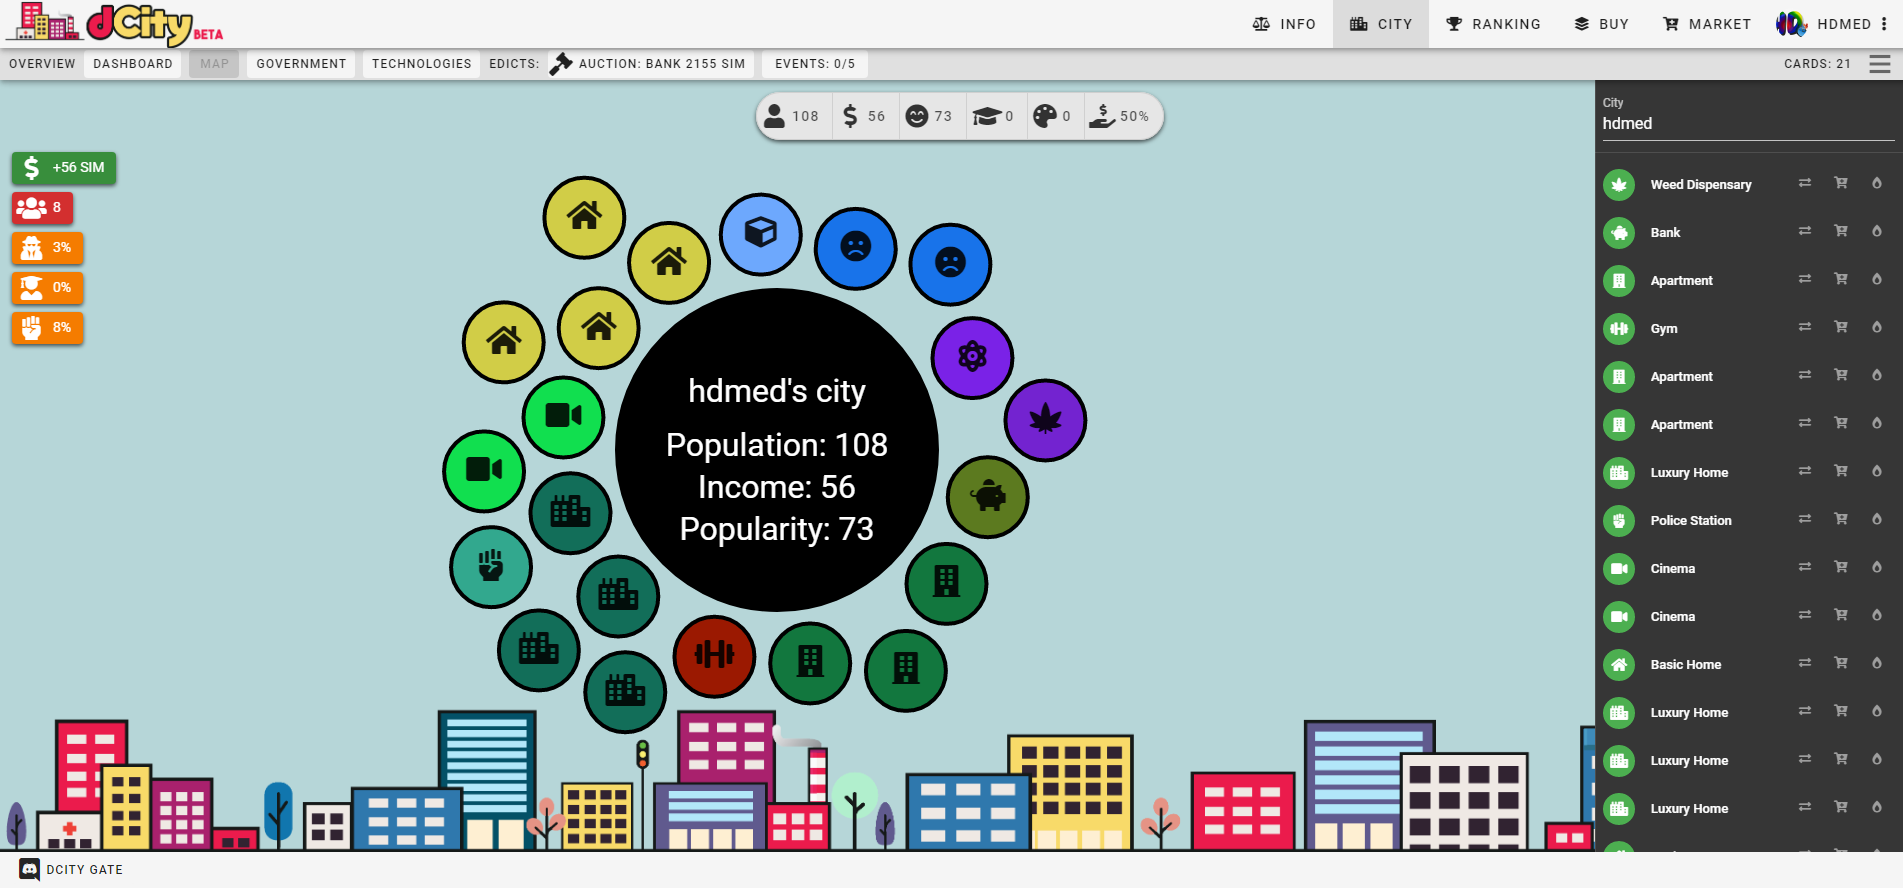This screenshot has width=1903, height=888.
Task: Select the red dumbbell gym bubble
Action: coord(714,656)
